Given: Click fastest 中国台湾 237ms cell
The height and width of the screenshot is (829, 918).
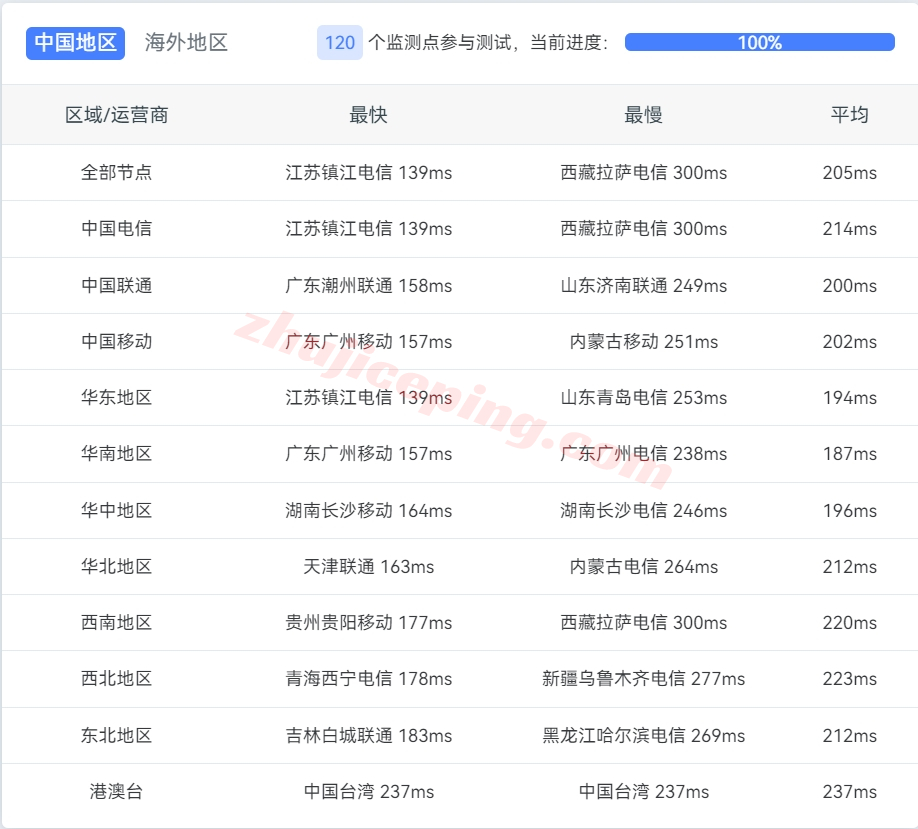Looking at the screenshot, I should [x=368, y=792].
